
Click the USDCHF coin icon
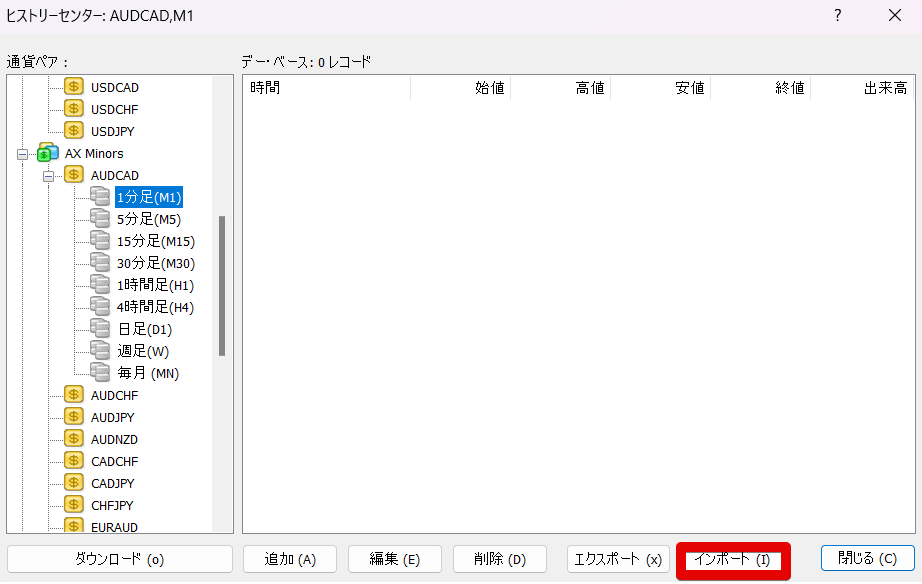point(74,109)
